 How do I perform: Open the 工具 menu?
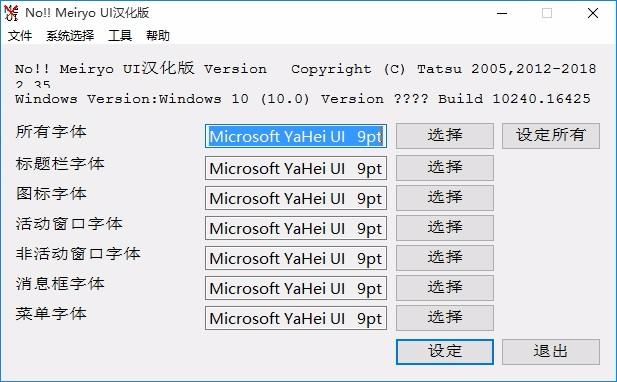[120, 36]
